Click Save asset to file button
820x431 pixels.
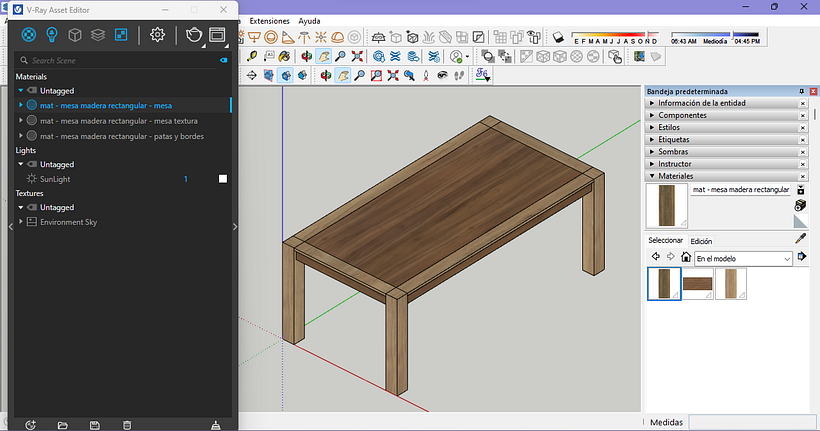95,425
